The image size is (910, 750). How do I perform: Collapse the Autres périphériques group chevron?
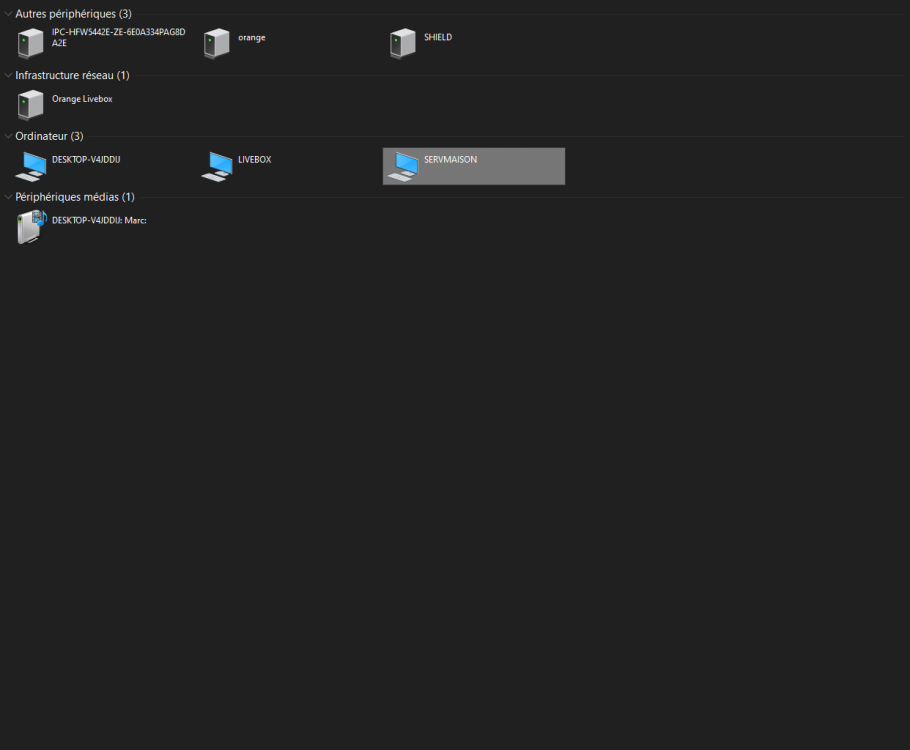point(8,14)
